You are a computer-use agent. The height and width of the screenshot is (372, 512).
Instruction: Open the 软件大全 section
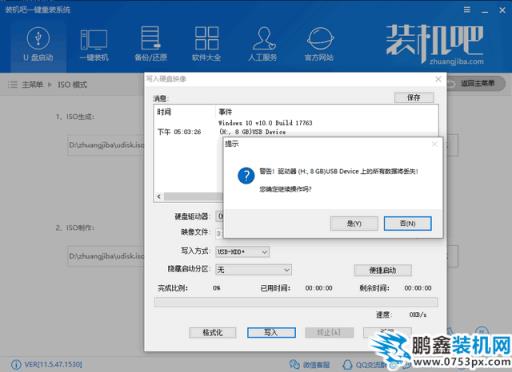click(x=206, y=44)
